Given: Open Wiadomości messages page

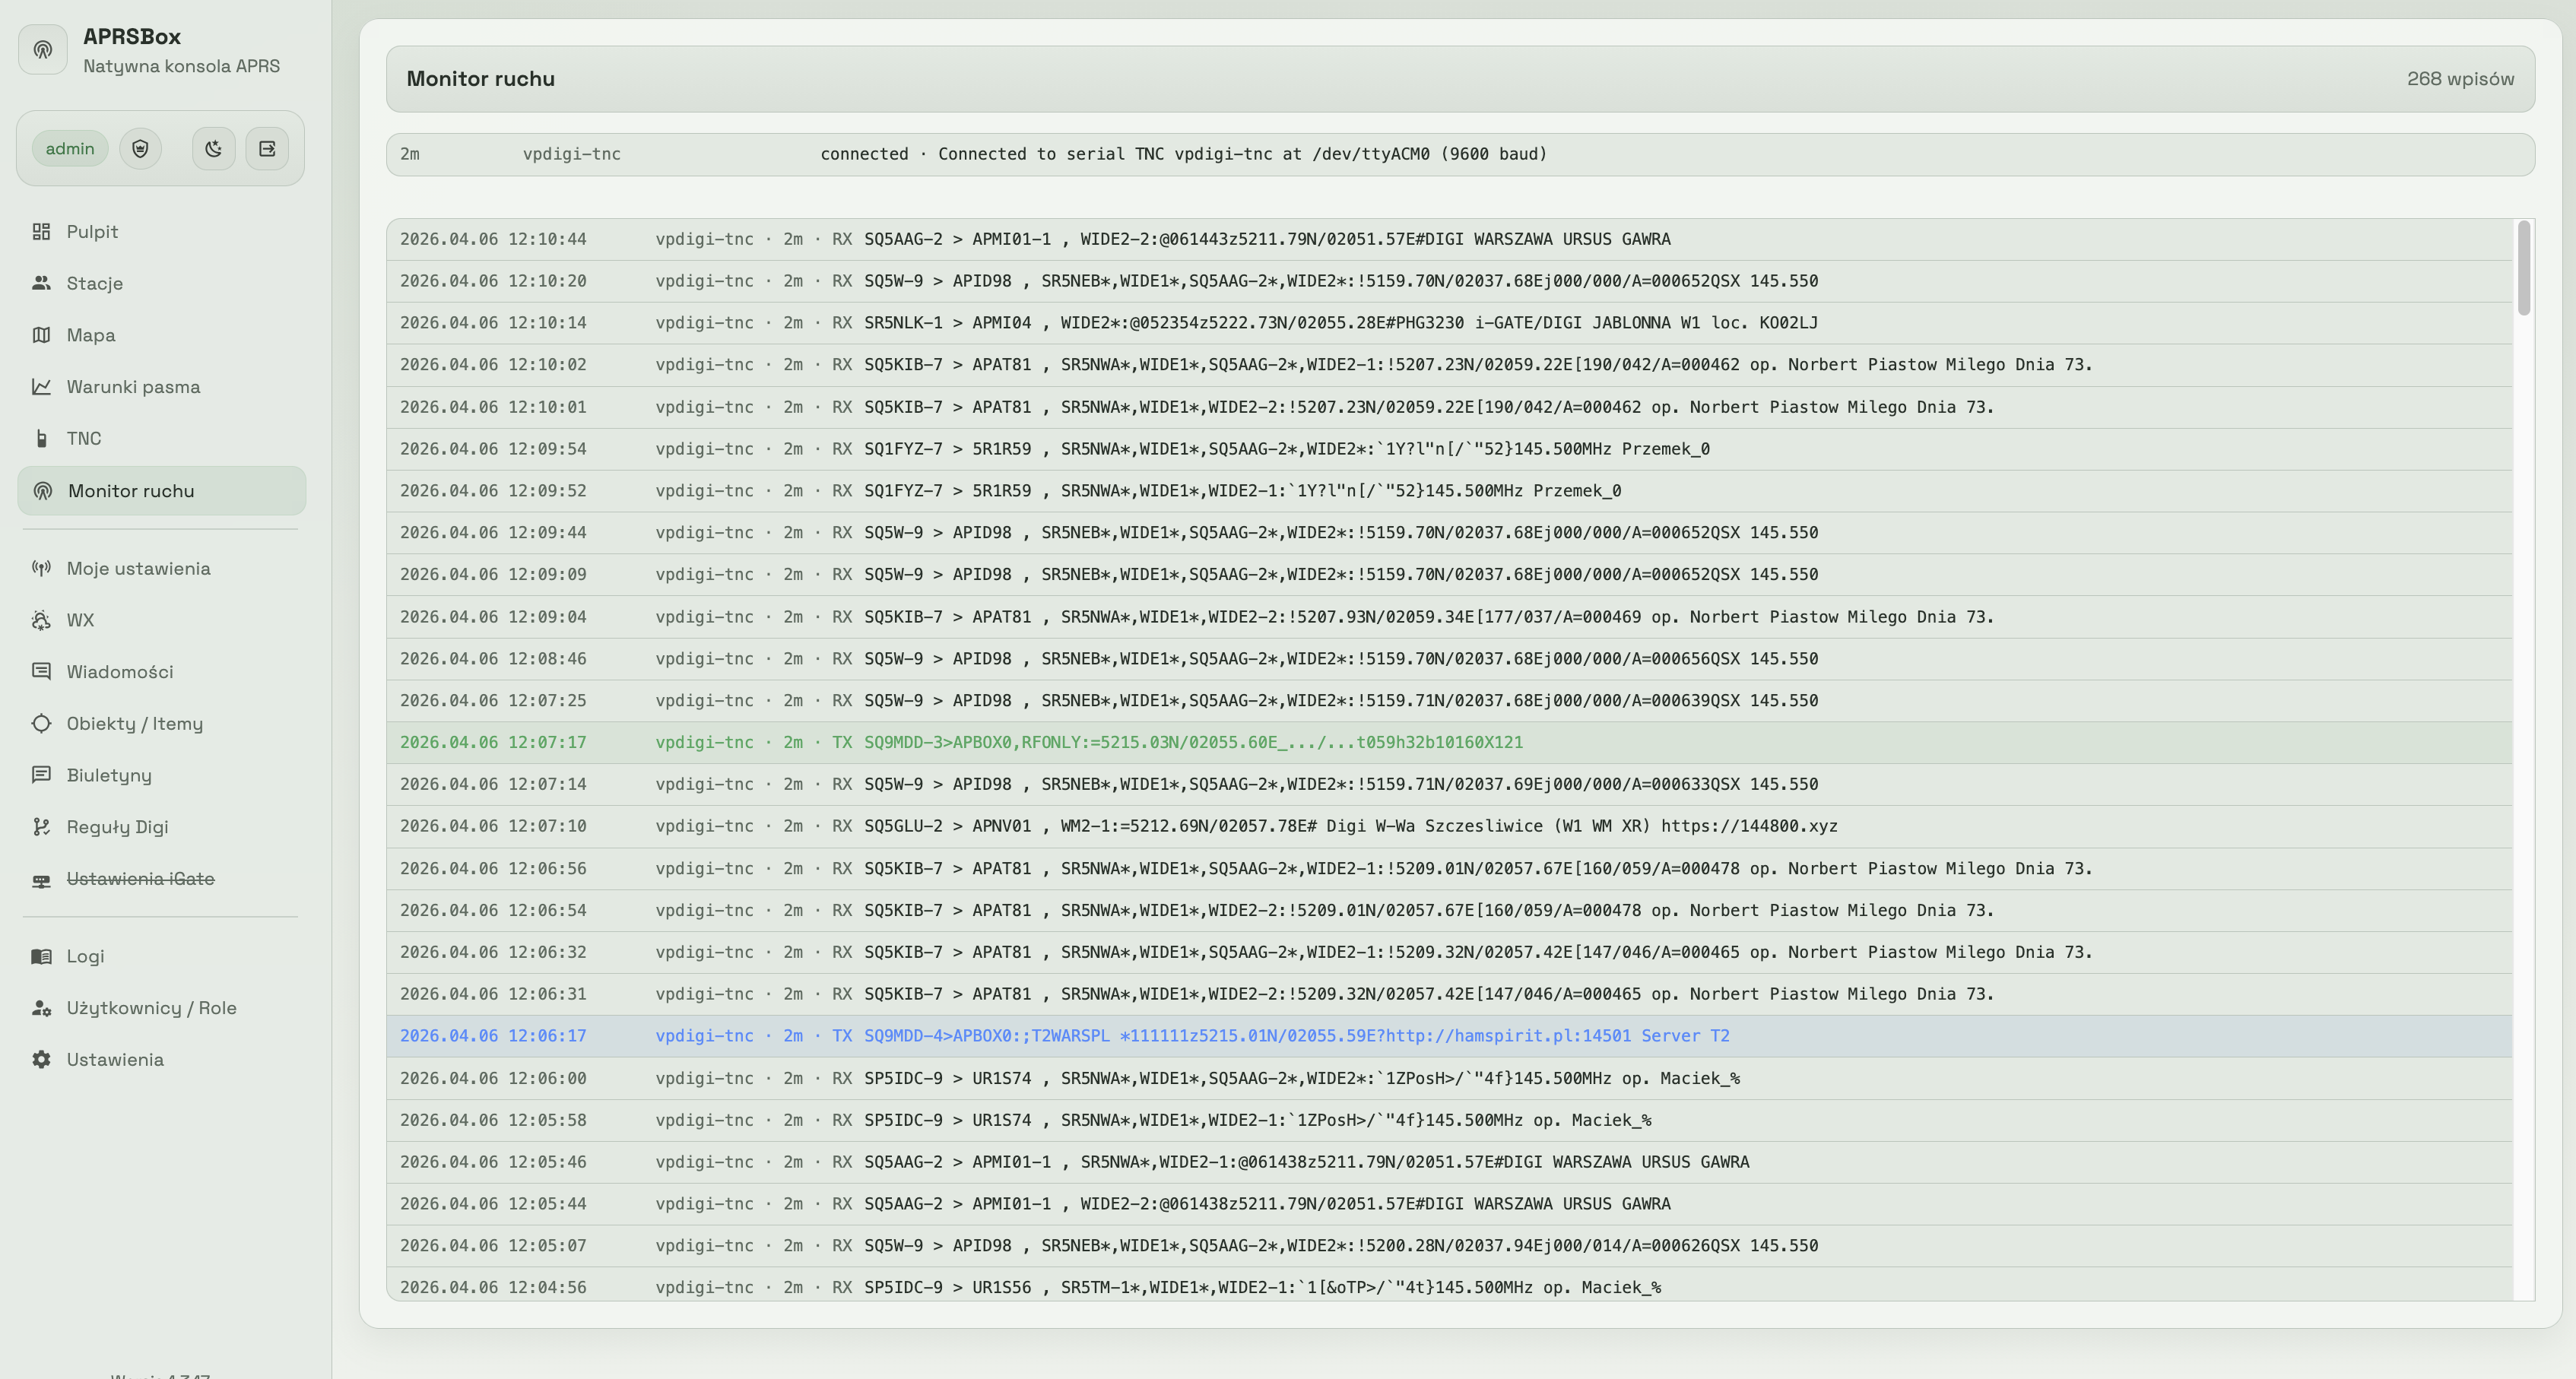Looking at the screenshot, I should point(119,672).
